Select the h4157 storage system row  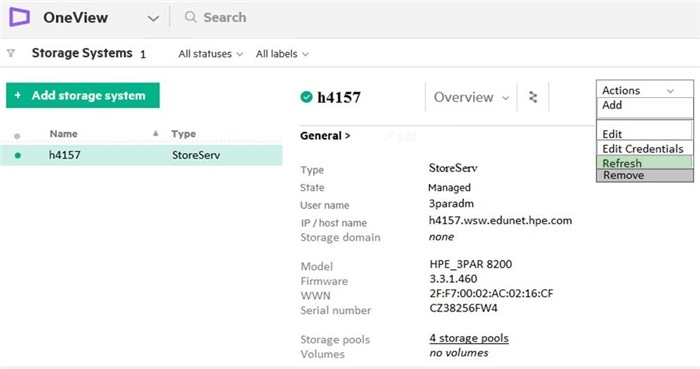point(141,155)
